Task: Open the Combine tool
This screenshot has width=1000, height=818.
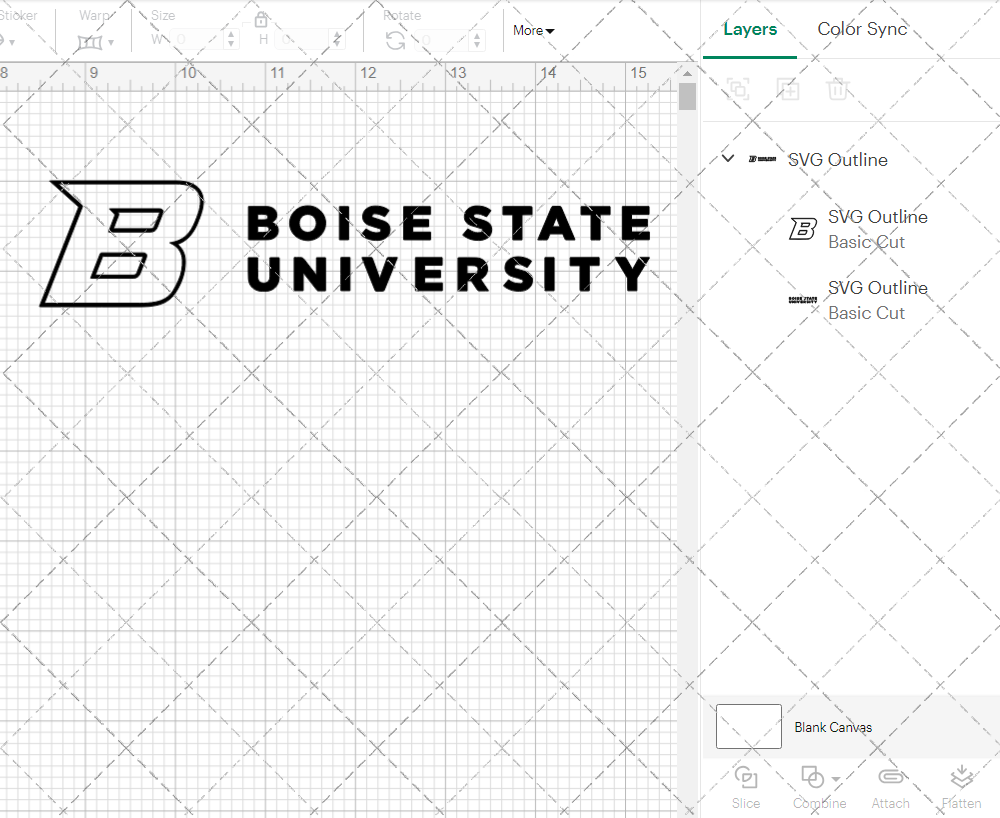Action: pos(813,787)
